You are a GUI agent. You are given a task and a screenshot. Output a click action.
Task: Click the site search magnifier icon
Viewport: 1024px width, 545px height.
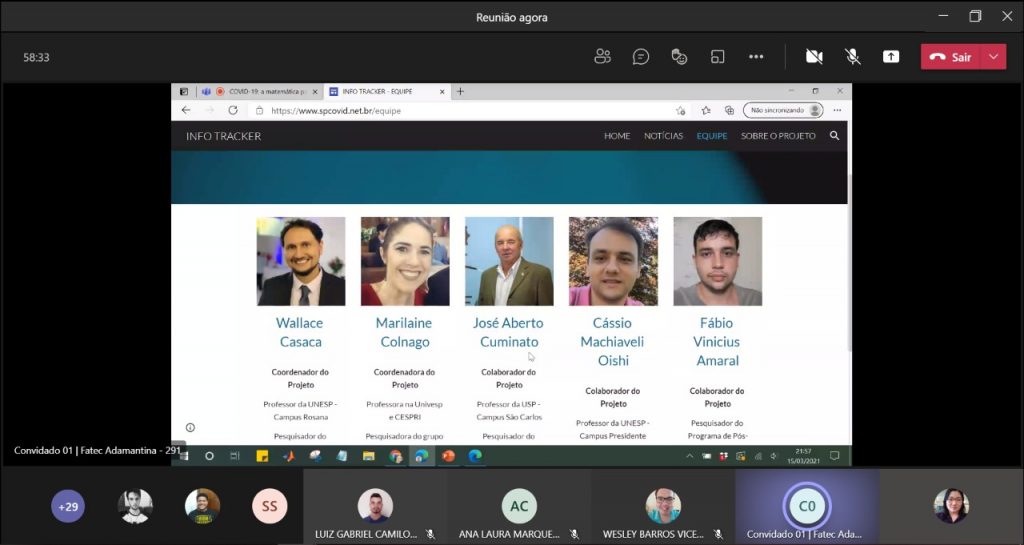(x=835, y=136)
